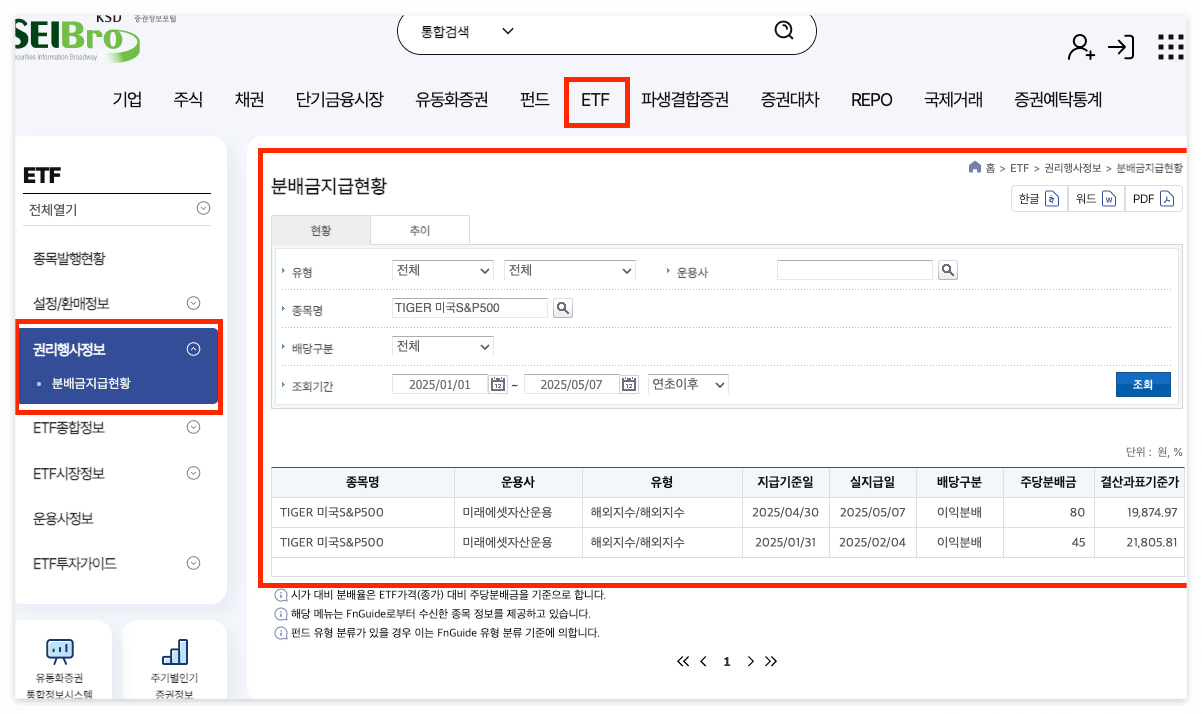Go to last page of results

tap(771, 661)
